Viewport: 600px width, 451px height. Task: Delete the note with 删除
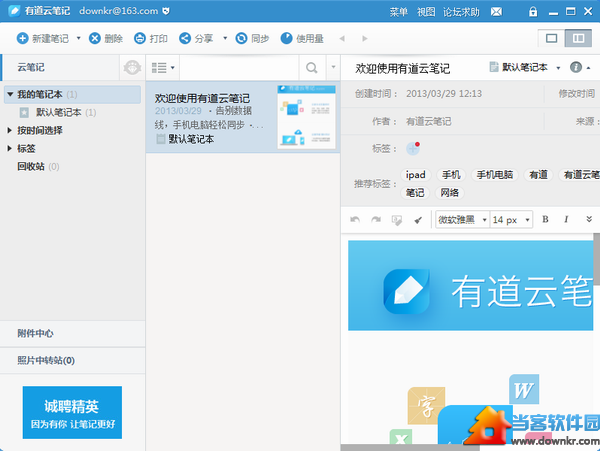coord(106,38)
